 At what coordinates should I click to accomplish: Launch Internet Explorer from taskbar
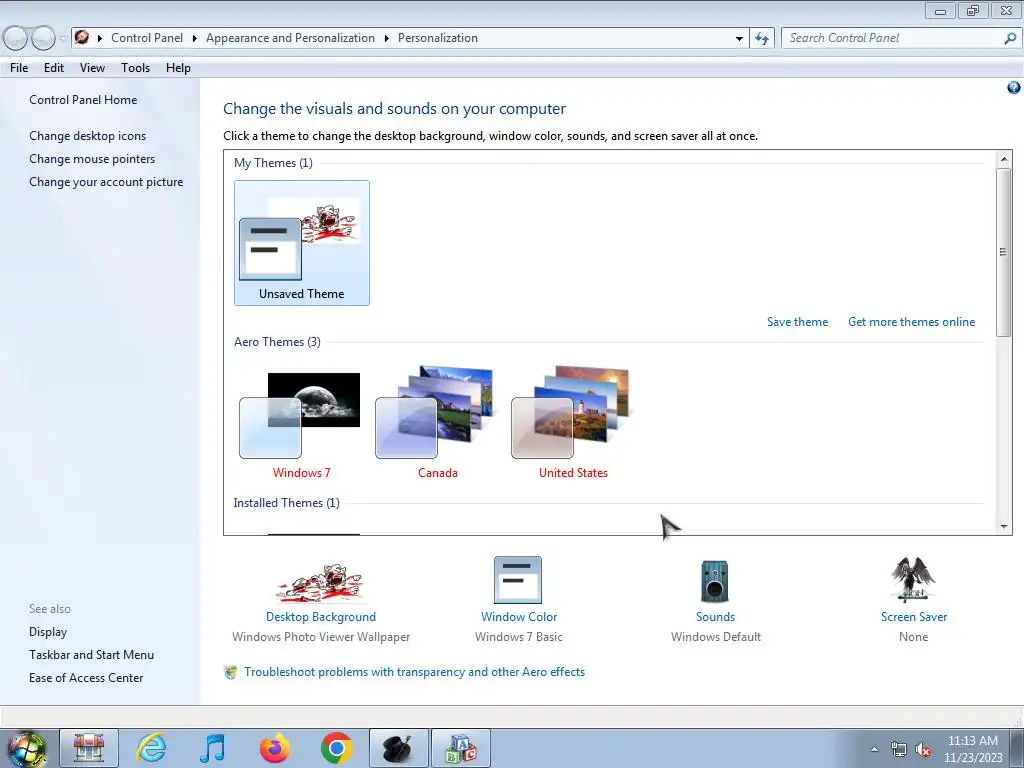[x=151, y=748]
